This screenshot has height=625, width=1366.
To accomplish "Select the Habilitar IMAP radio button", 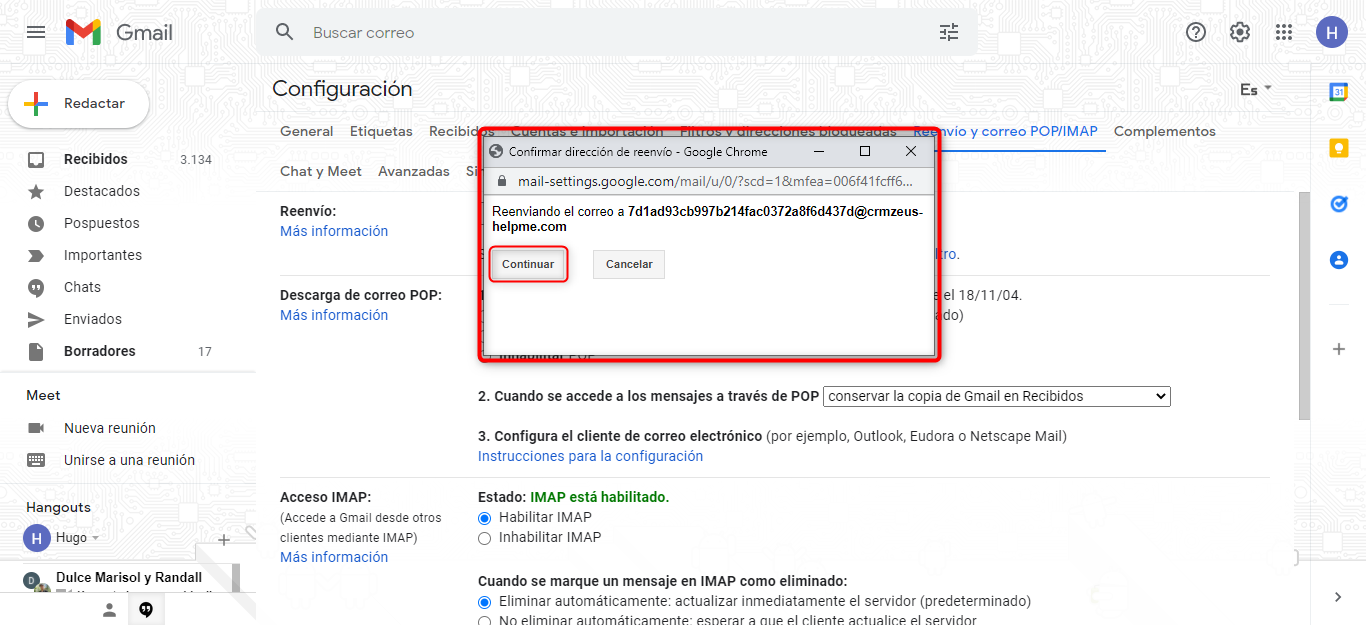I will 485,518.
